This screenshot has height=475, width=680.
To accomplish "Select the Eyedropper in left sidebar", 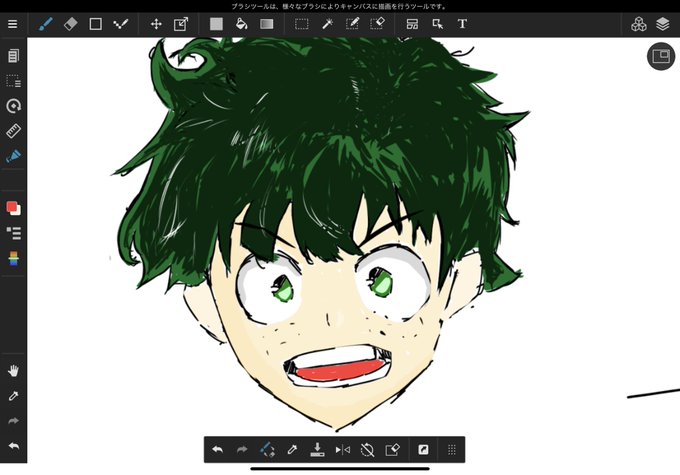I will point(13,396).
